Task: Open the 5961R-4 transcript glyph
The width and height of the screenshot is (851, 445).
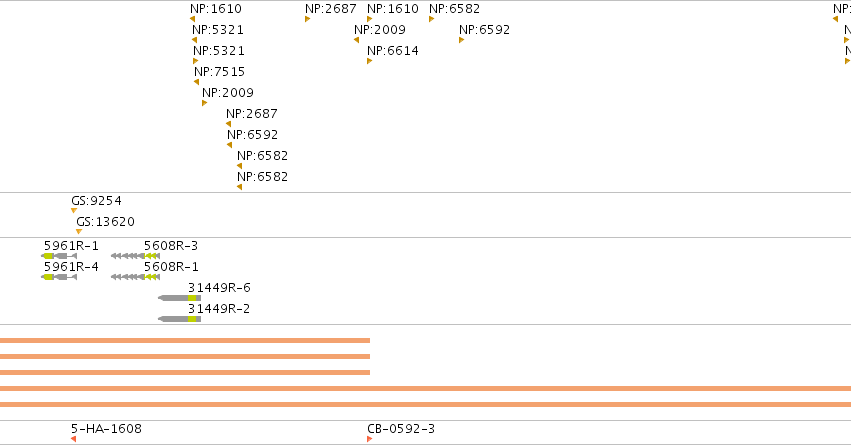Action: point(59,277)
